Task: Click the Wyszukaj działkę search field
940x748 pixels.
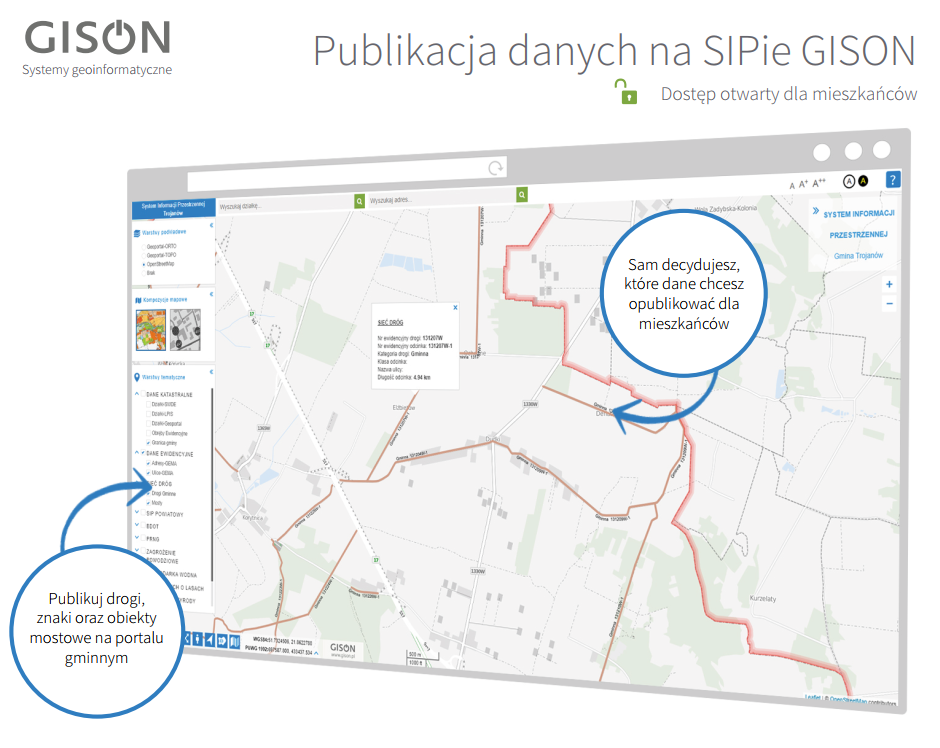Action: point(285,204)
